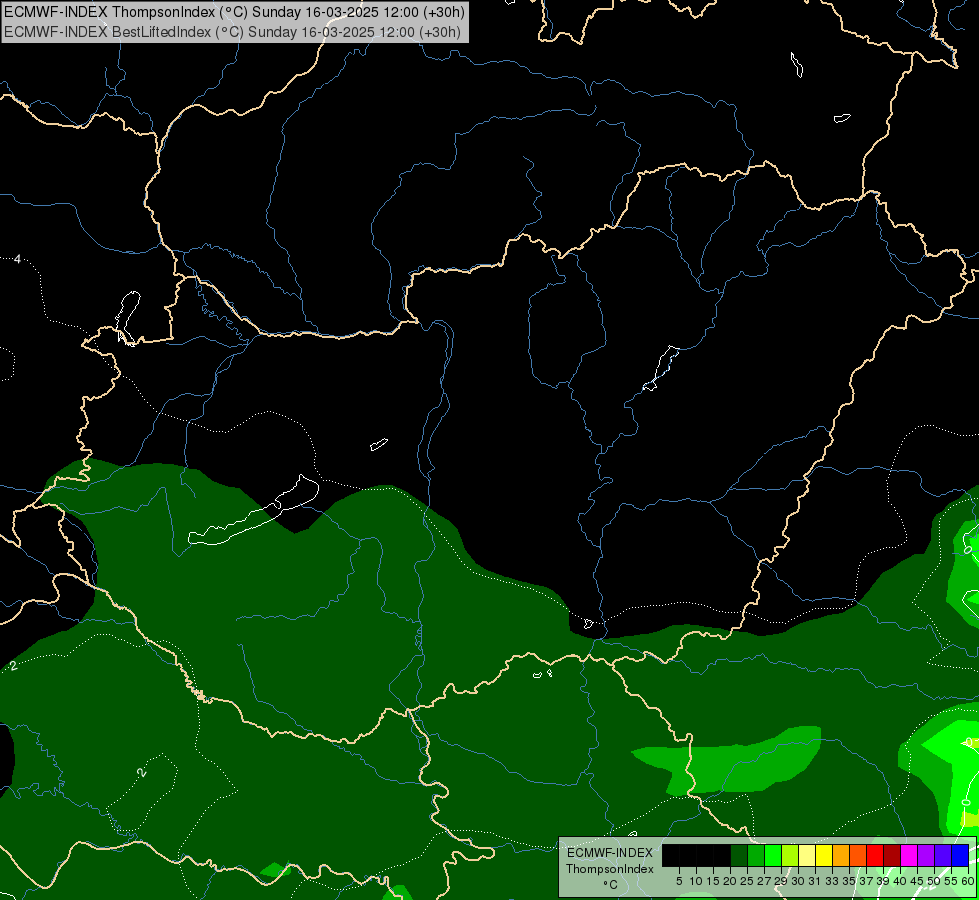Click legend scale value "37"
This screenshot has height=900, width=979.
(x=866, y=881)
